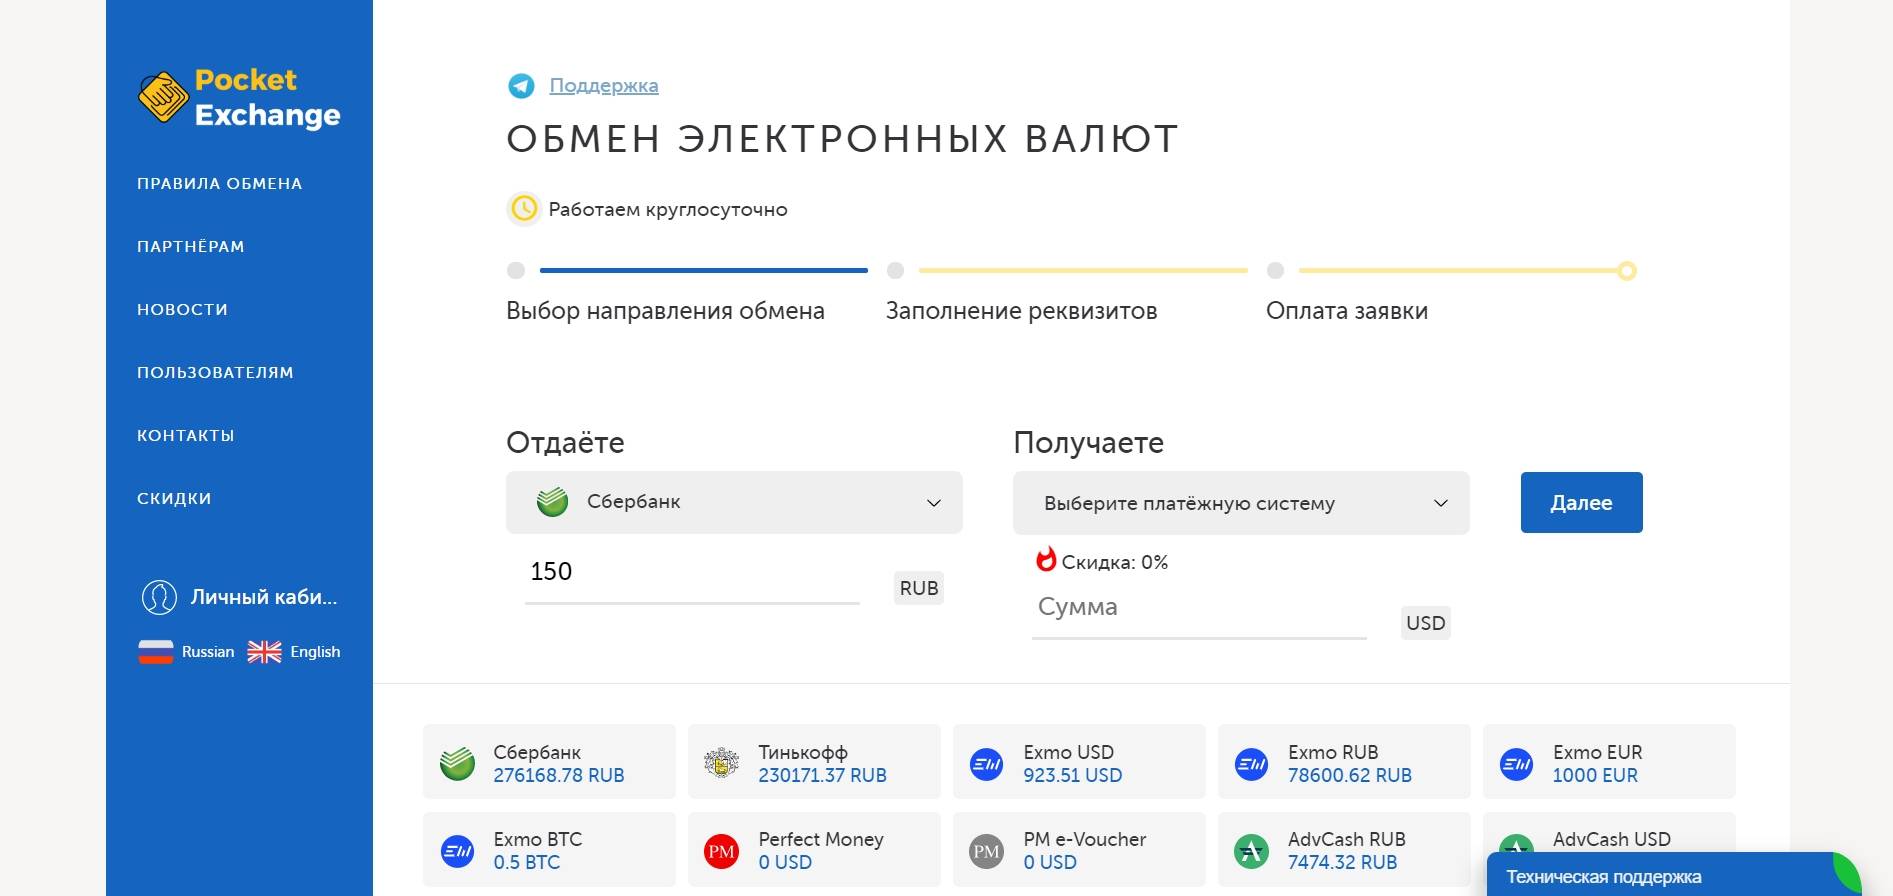Click the Pocket Exchange logo icon
This screenshot has width=1893, height=896.
pyautogui.click(x=163, y=97)
